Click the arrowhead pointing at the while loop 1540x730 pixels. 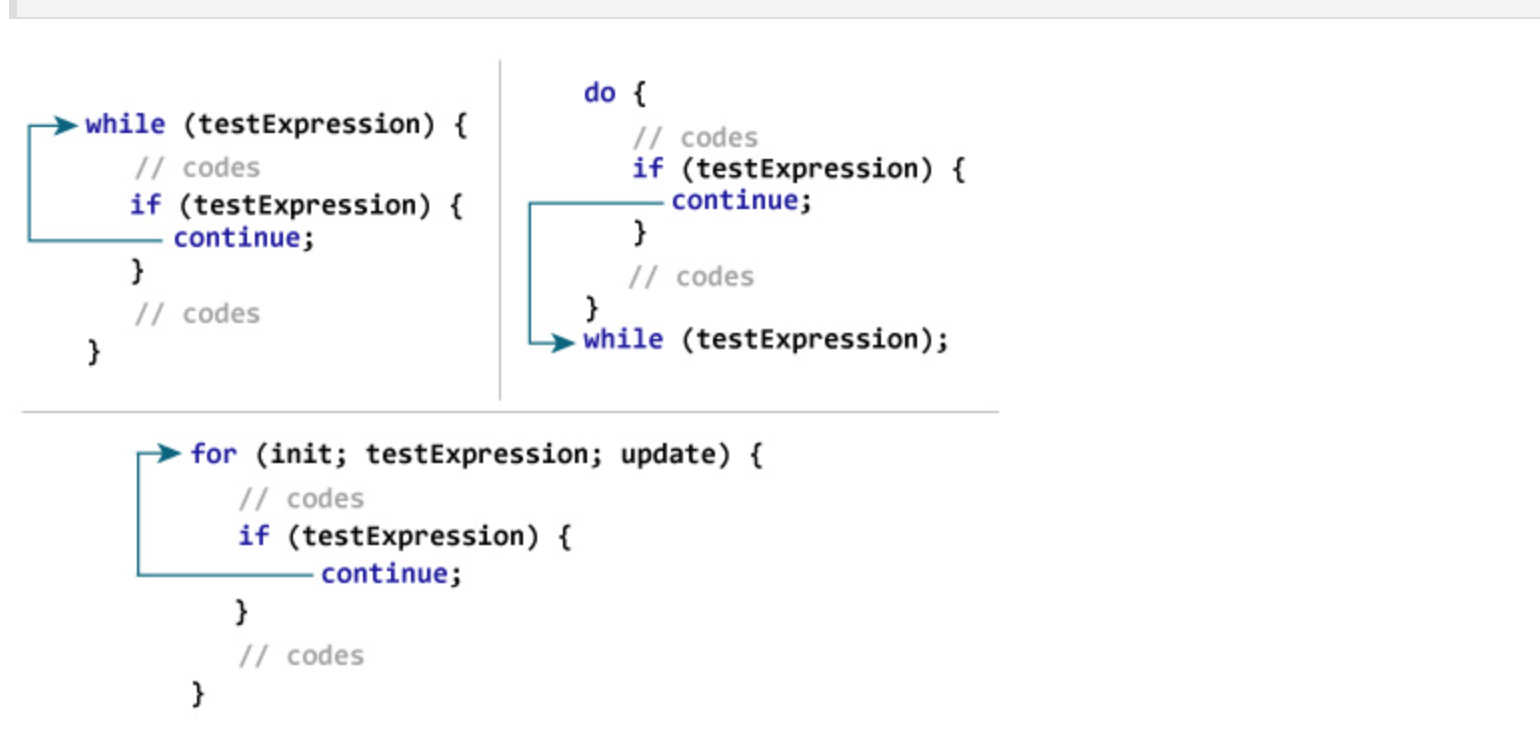[x=67, y=125]
